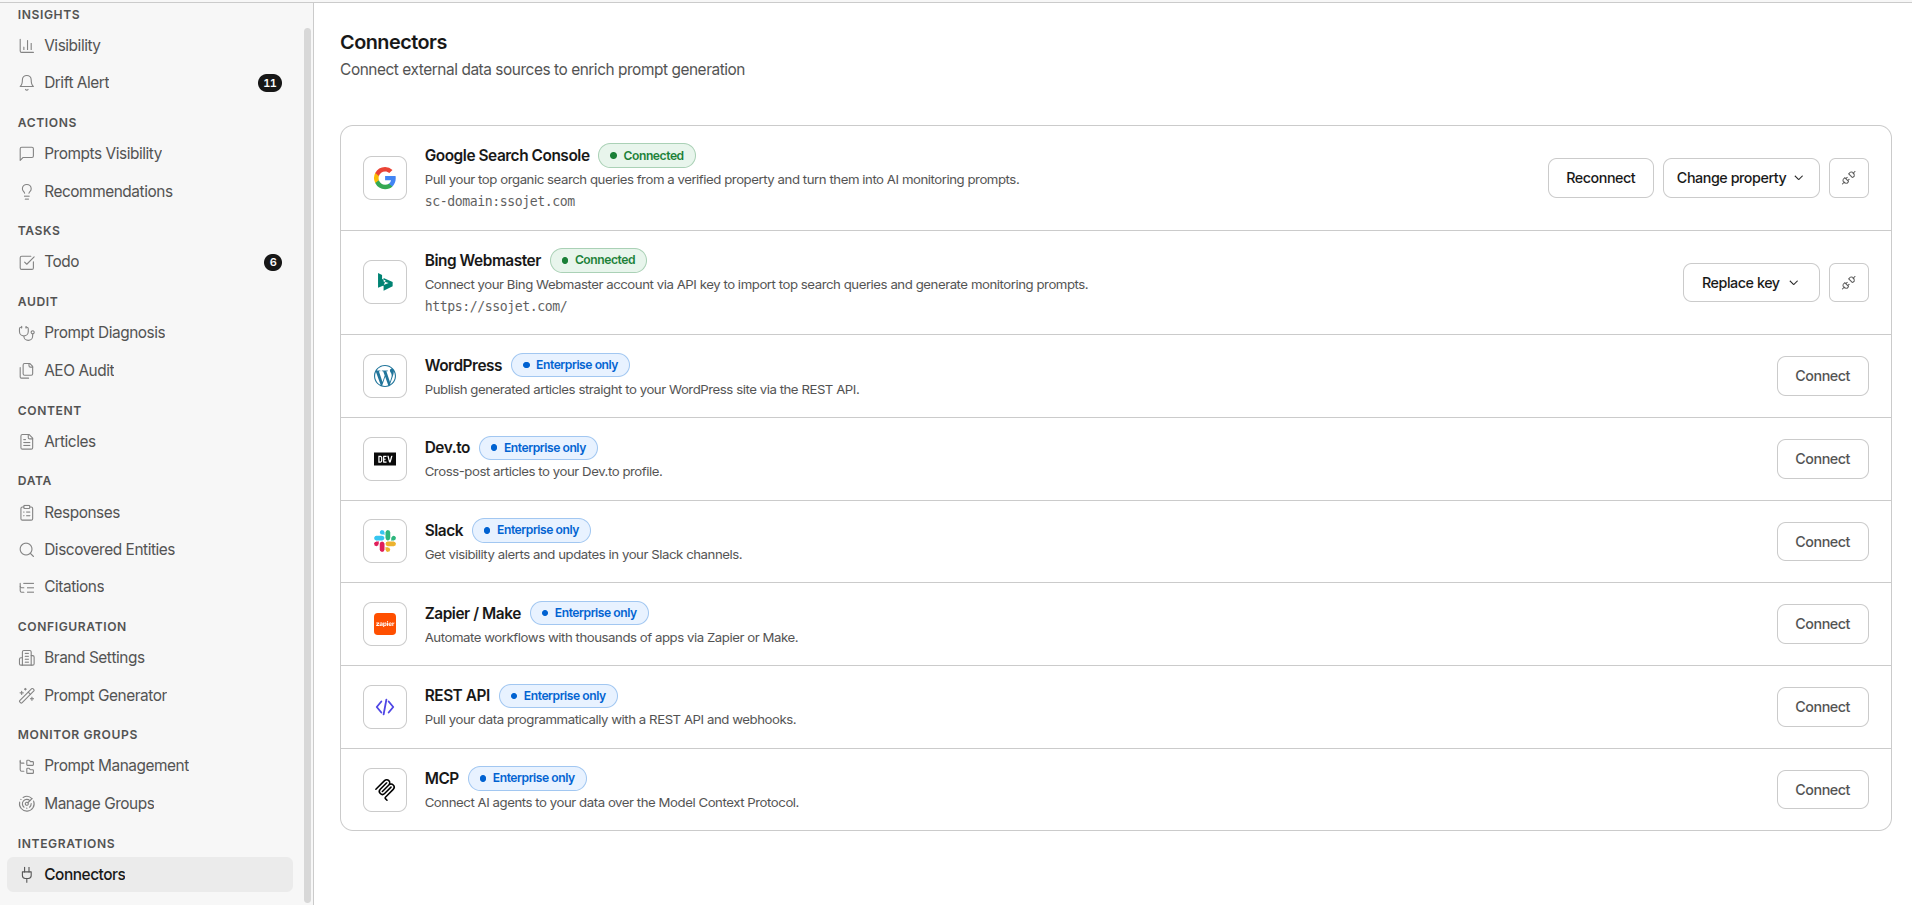The image size is (1912, 905).
Task: Click the Articles page icon
Action: (x=27, y=442)
